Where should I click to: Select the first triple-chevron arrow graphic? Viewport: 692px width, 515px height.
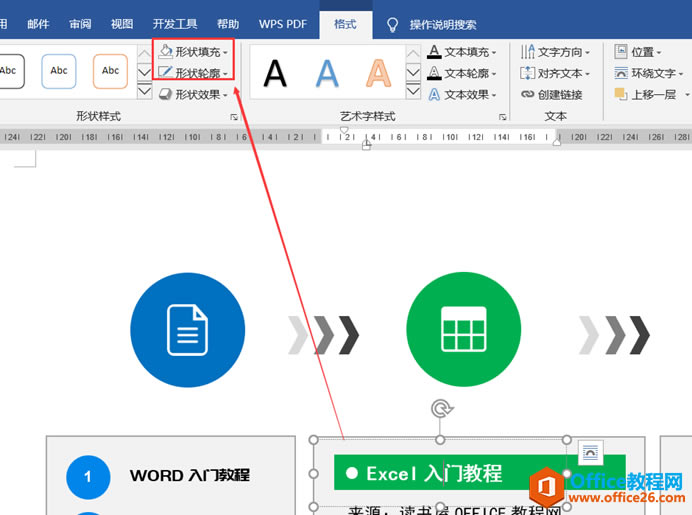click(x=324, y=335)
